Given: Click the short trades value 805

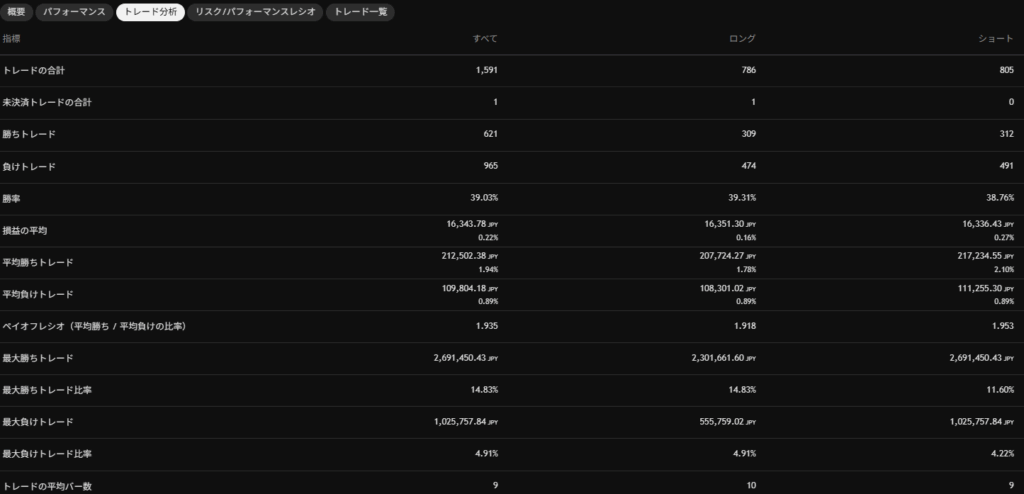Looking at the screenshot, I should click(1006, 70).
